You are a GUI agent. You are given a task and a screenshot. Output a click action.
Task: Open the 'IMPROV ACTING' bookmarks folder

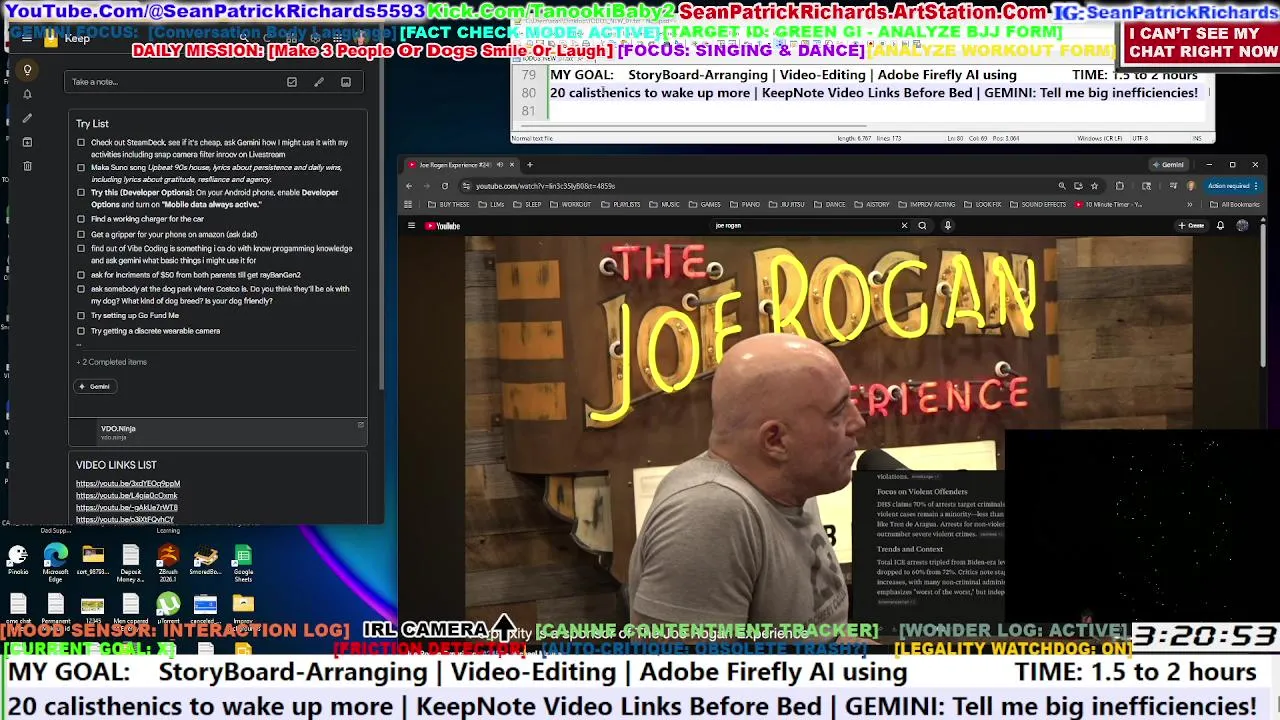pos(927,205)
